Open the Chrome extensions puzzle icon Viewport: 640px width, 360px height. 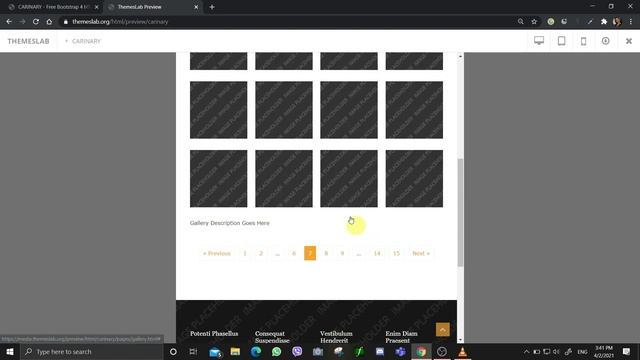[604, 22]
